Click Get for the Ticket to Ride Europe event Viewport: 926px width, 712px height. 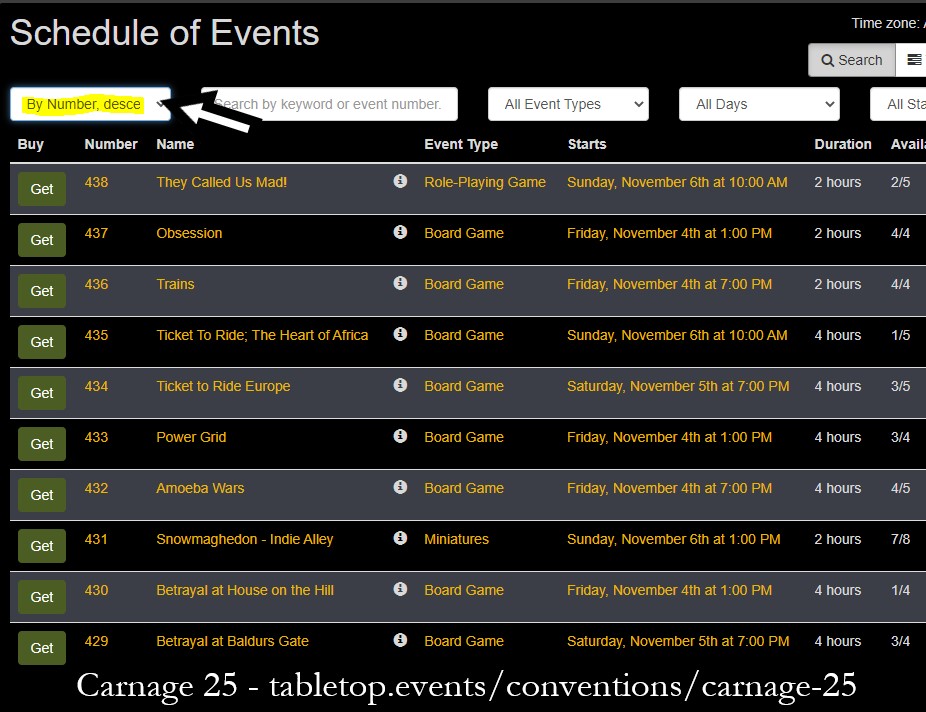[41, 393]
